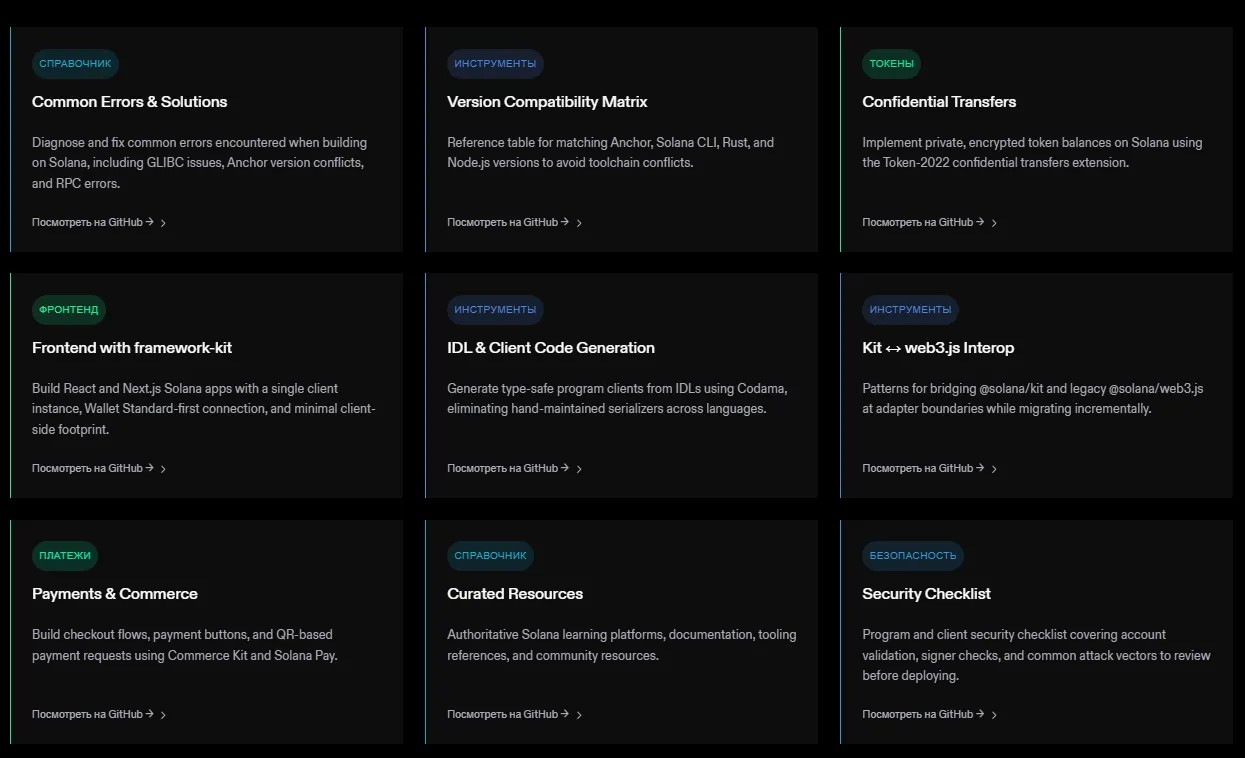Click the chevron icon under Version Compatibility Matrix
The width and height of the screenshot is (1245, 758).
pos(579,223)
